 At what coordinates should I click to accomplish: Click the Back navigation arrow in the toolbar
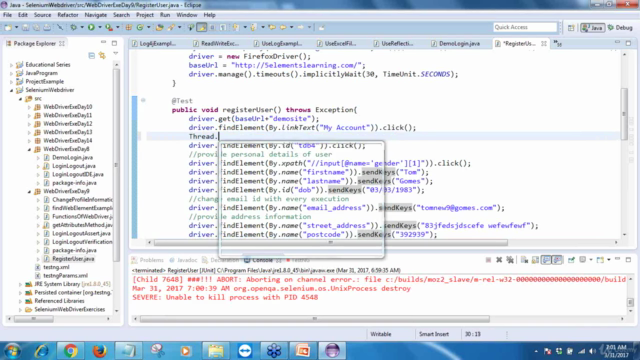pyautogui.click(x=283, y=27)
